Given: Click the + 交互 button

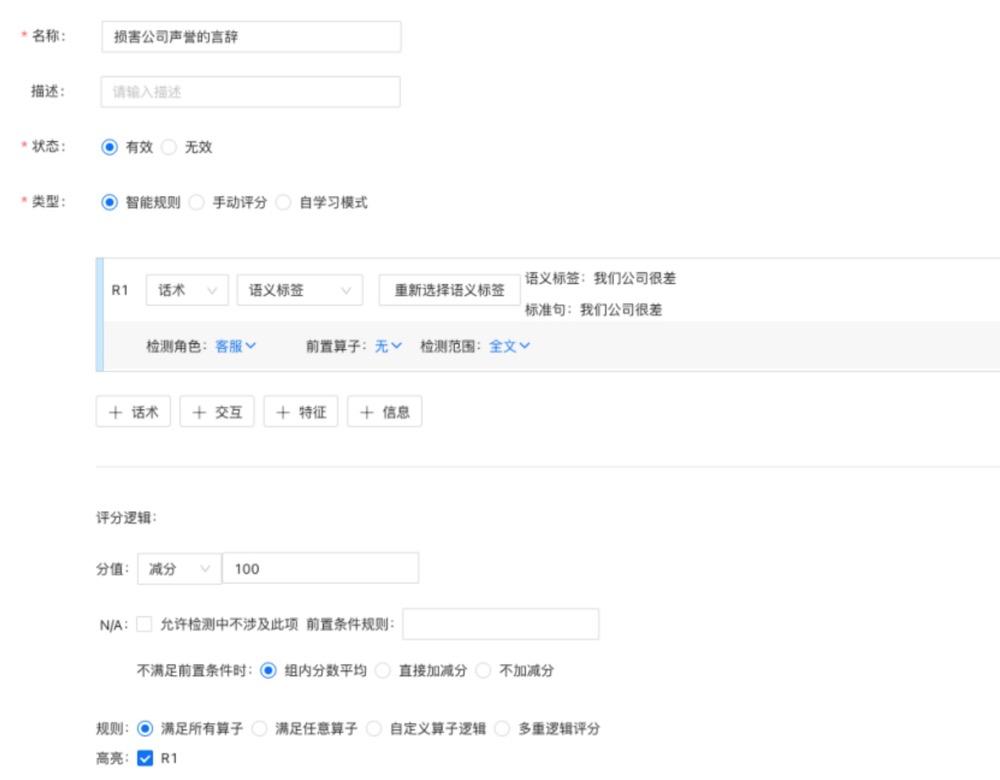Looking at the screenshot, I should coord(217,411).
